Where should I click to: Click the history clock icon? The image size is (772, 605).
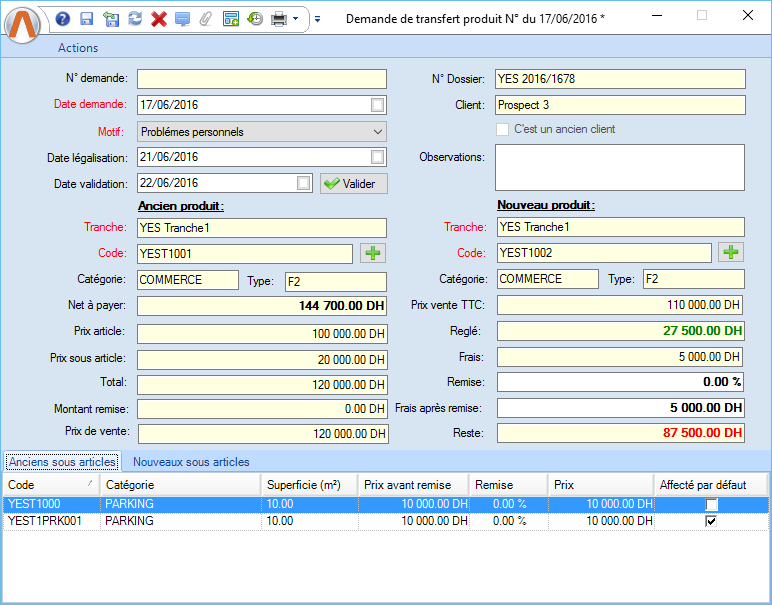point(255,19)
